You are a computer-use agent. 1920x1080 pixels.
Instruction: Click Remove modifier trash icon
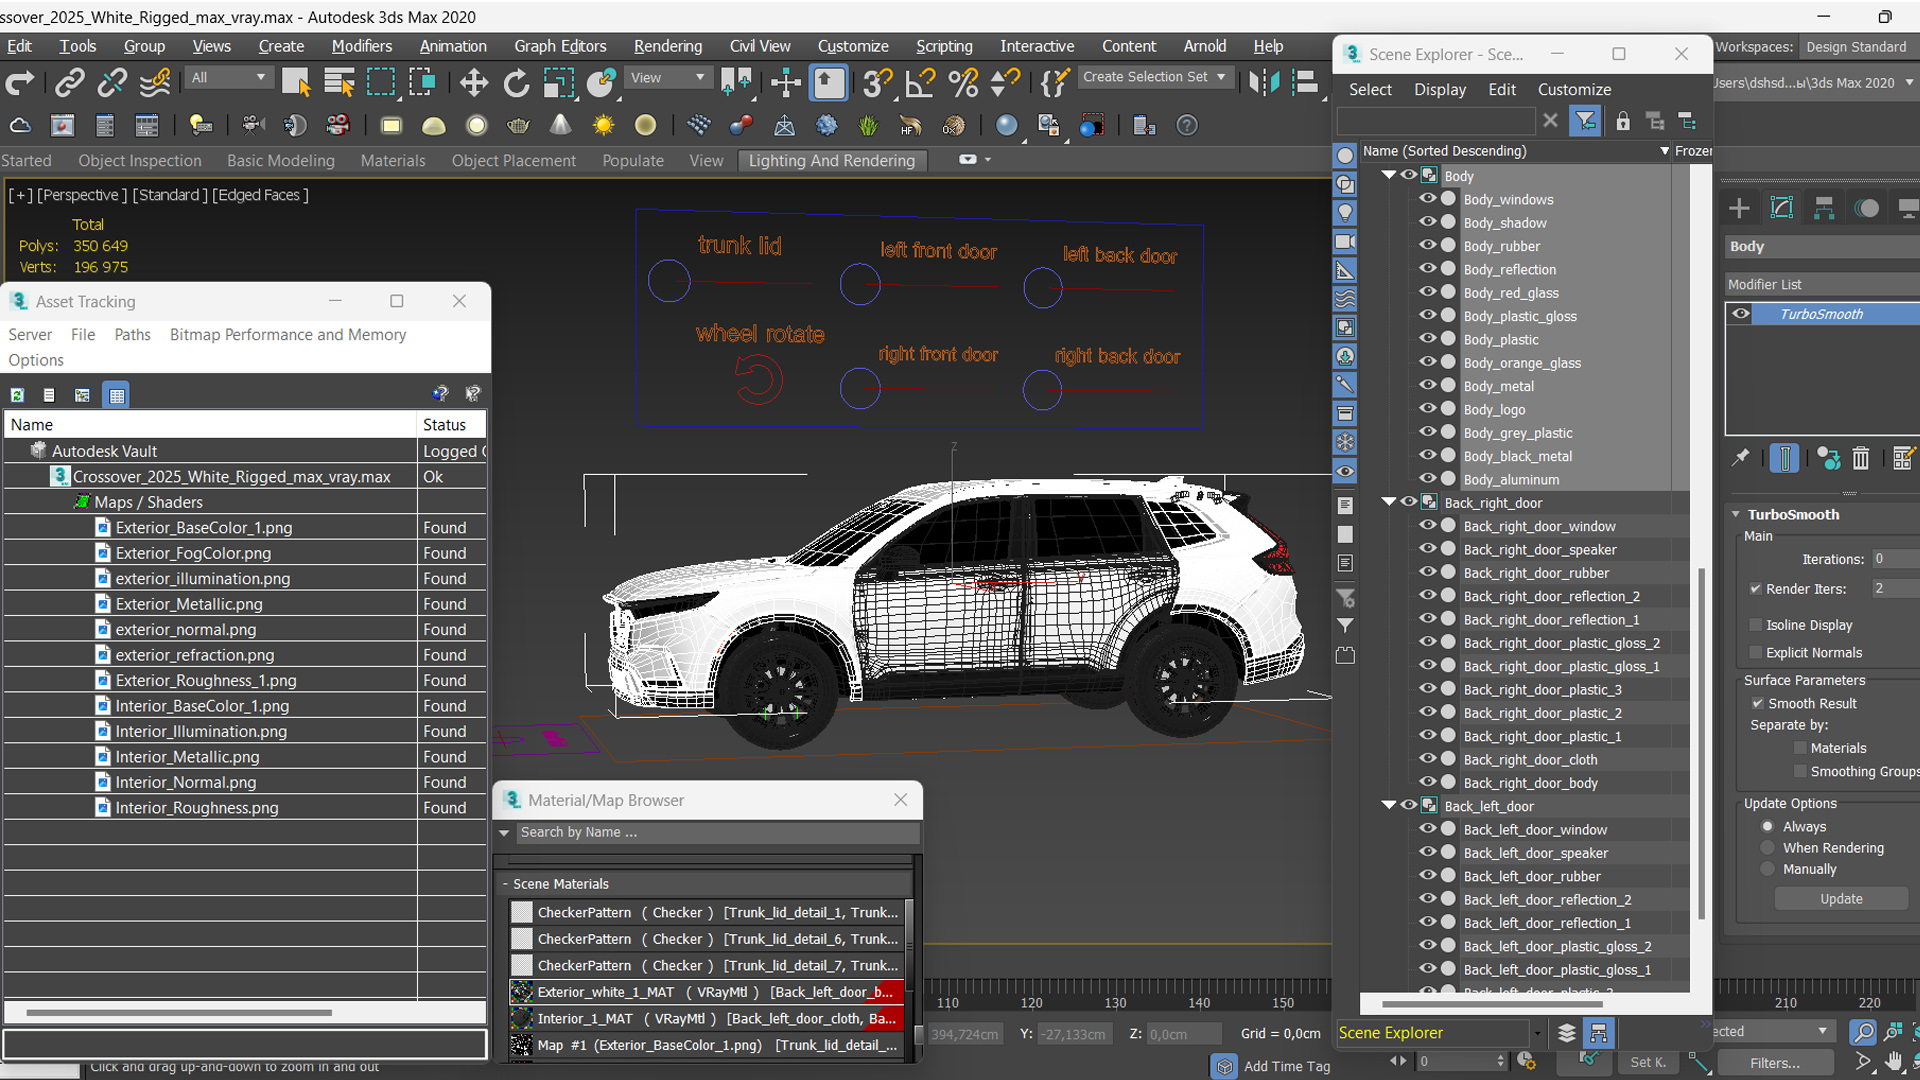pos(1860,458)
